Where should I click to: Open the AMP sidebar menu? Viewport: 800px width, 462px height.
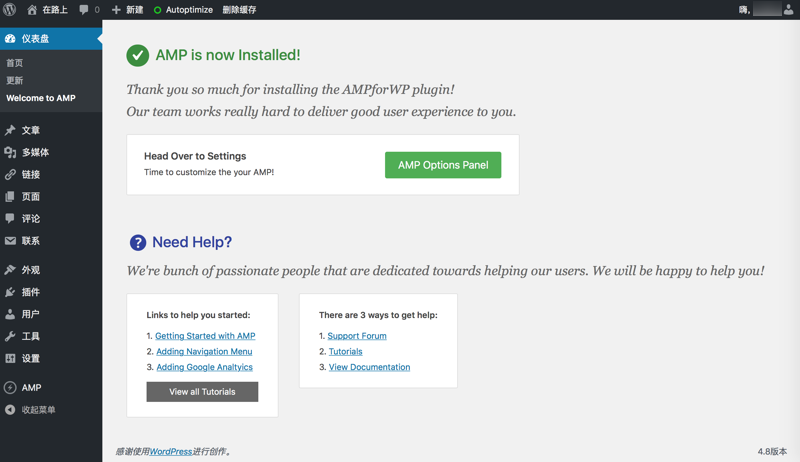[x=31, y=388]
